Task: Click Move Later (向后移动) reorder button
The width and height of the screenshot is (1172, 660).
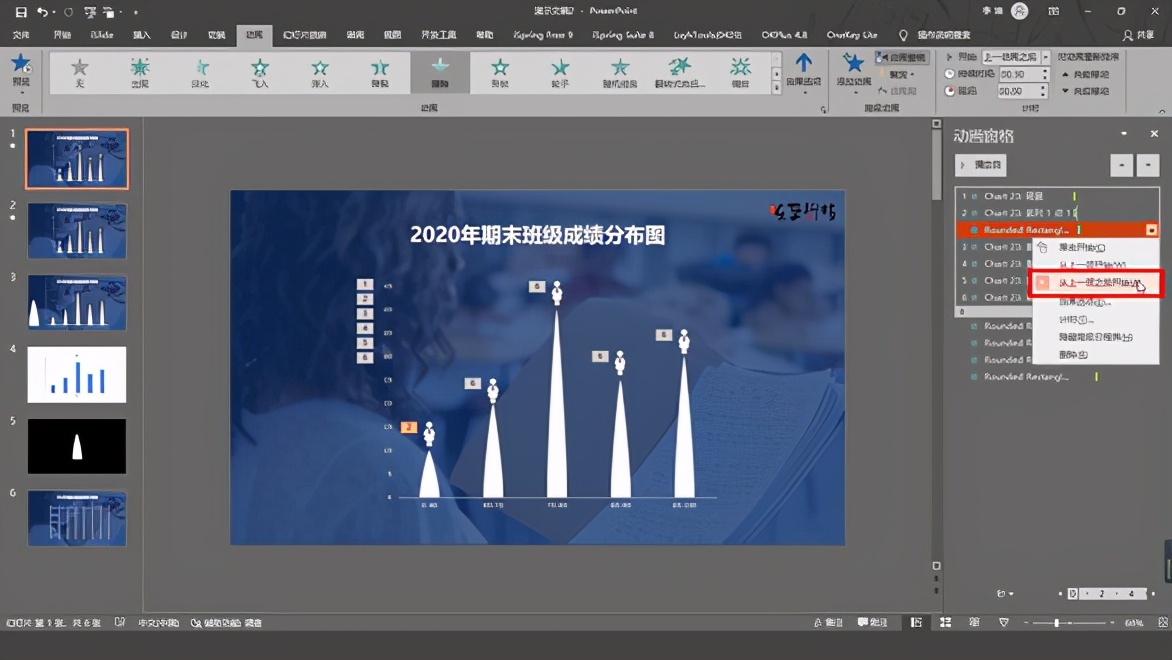Action: 1085,91
